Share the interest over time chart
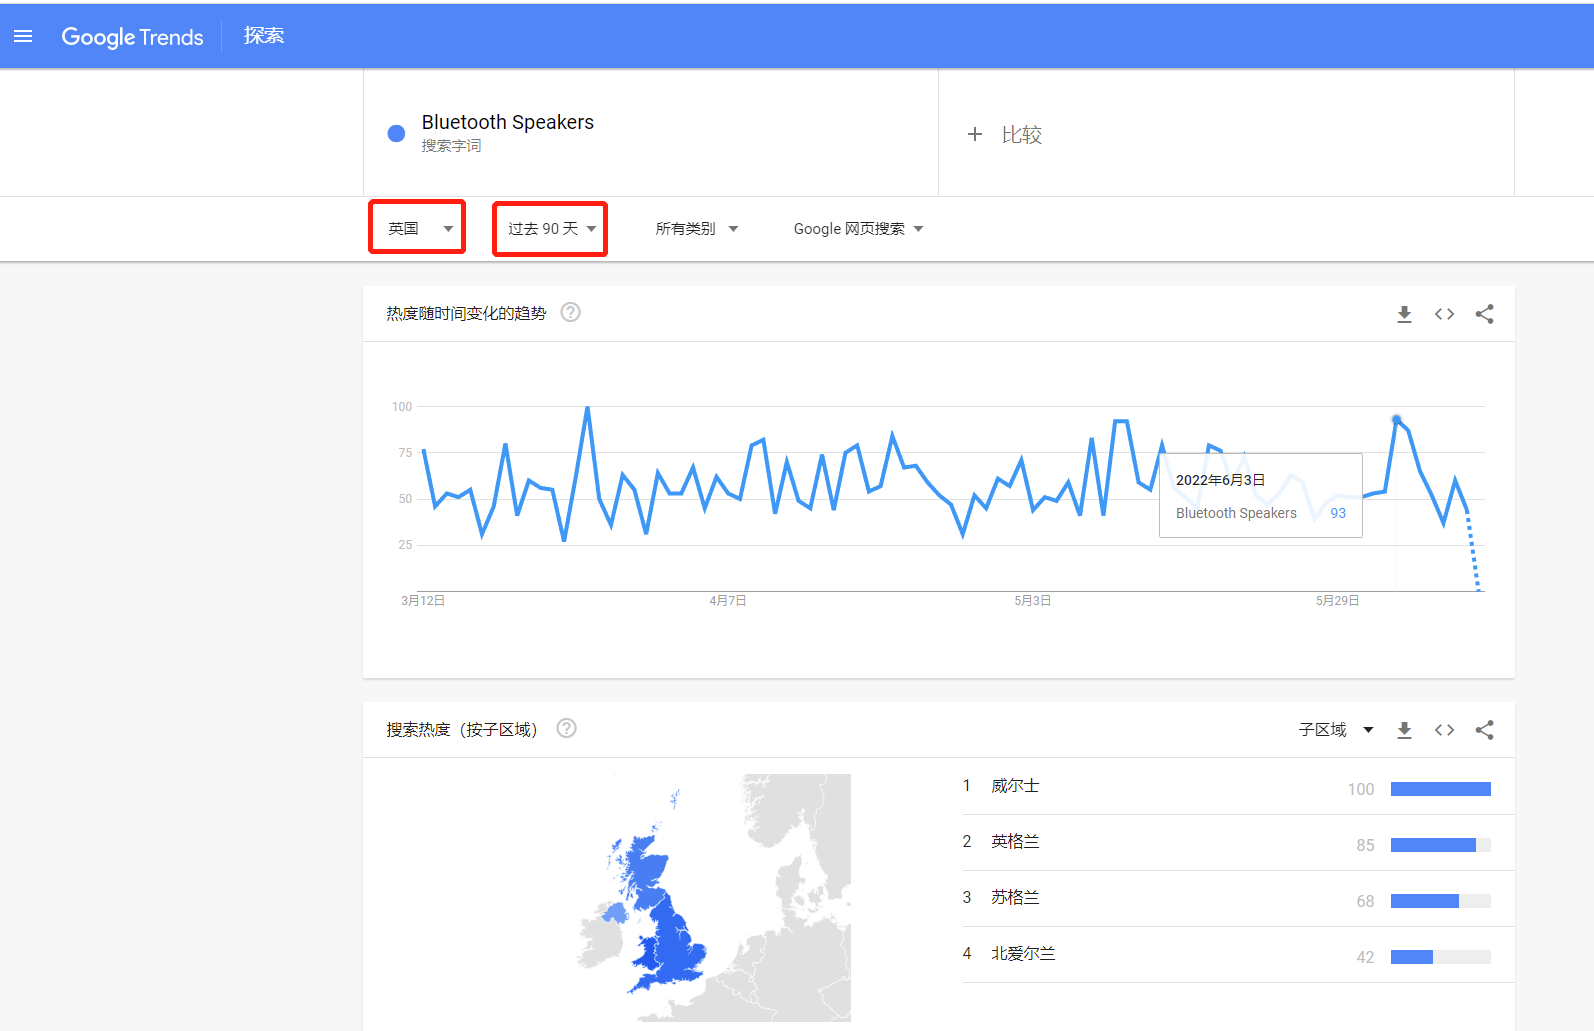 [1484, 314]
